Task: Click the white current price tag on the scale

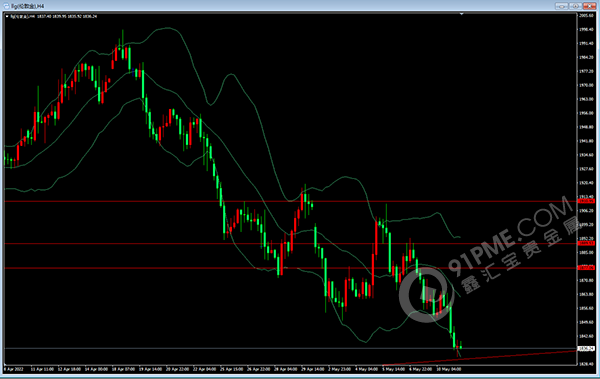Action: (x=586, y=348)
